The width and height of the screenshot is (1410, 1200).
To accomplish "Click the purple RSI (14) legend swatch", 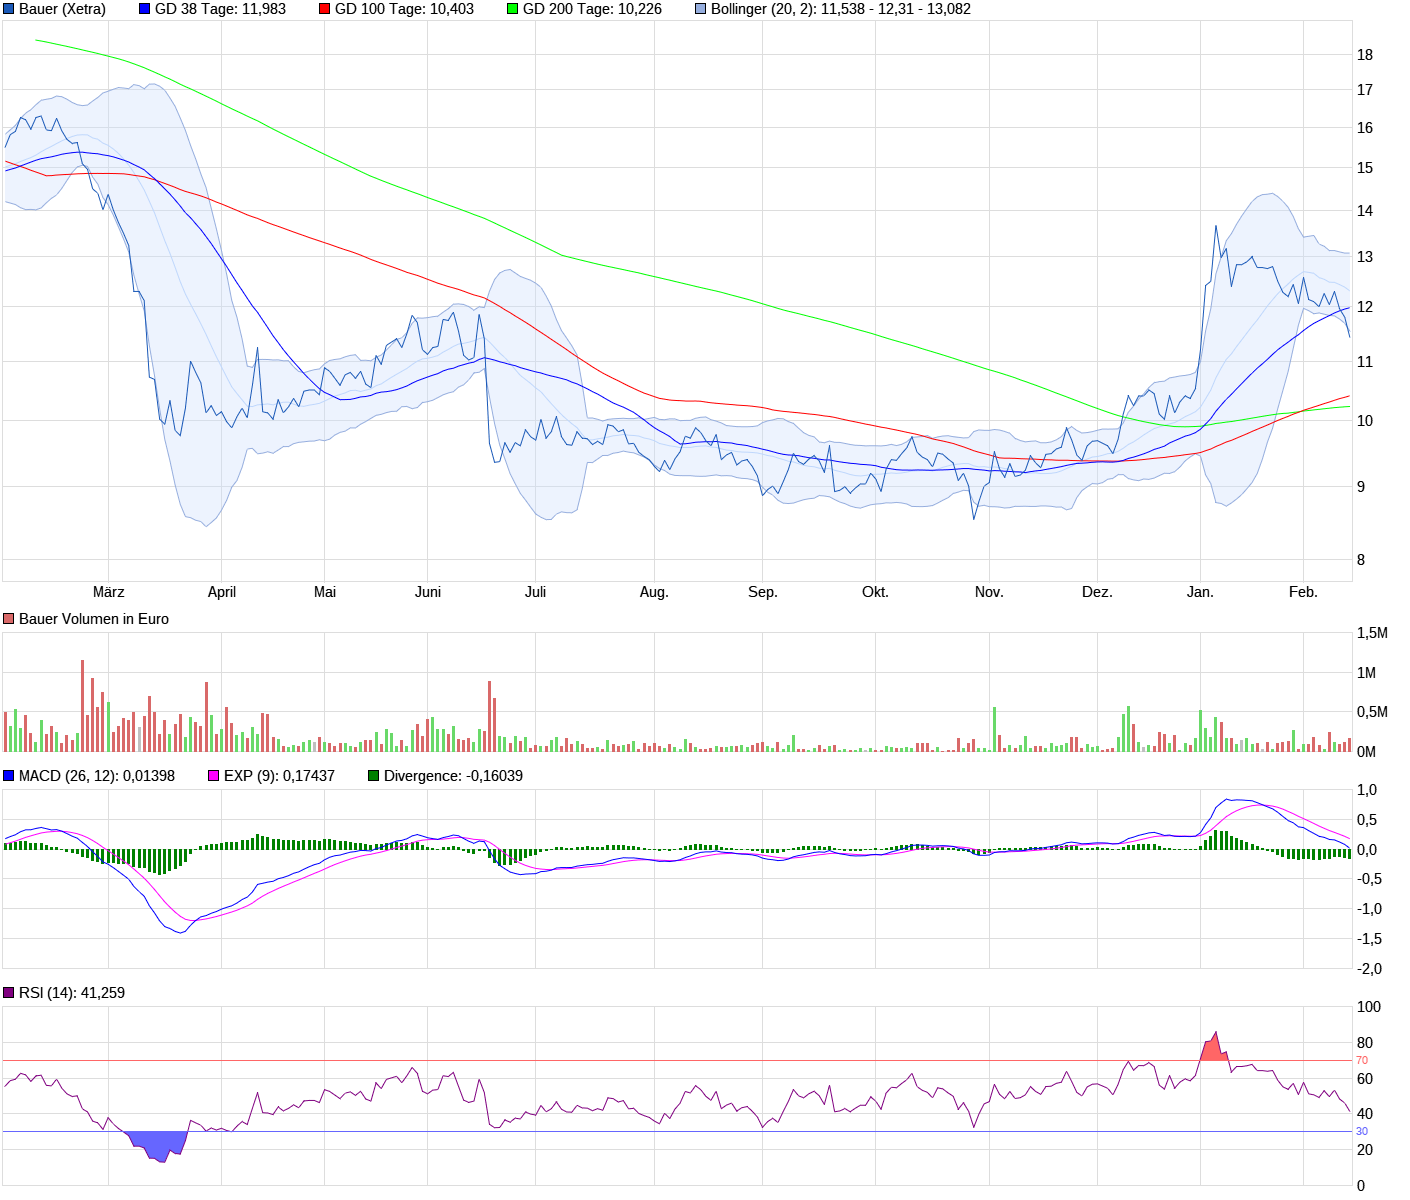I will [9, 993].
